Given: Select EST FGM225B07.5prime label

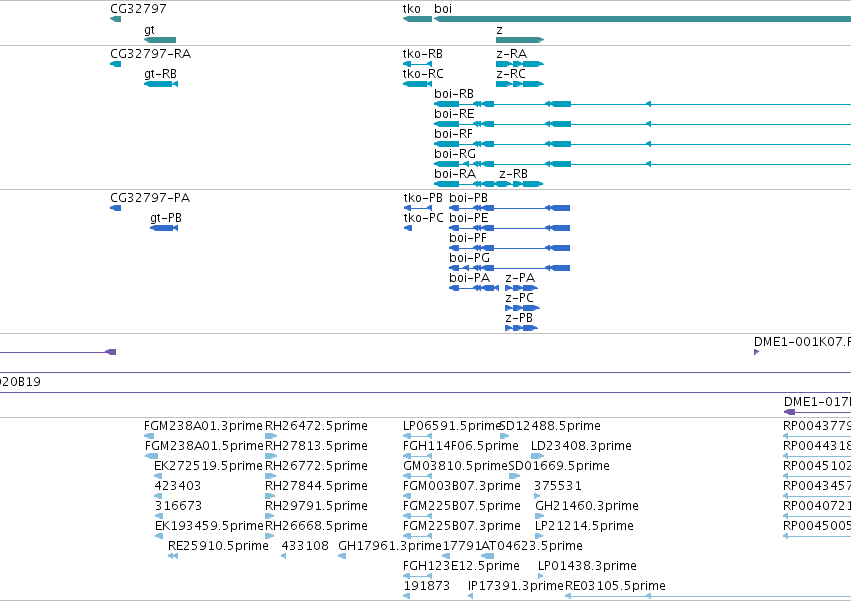Looking at the screenshot, I should click(x=462, y=506).
